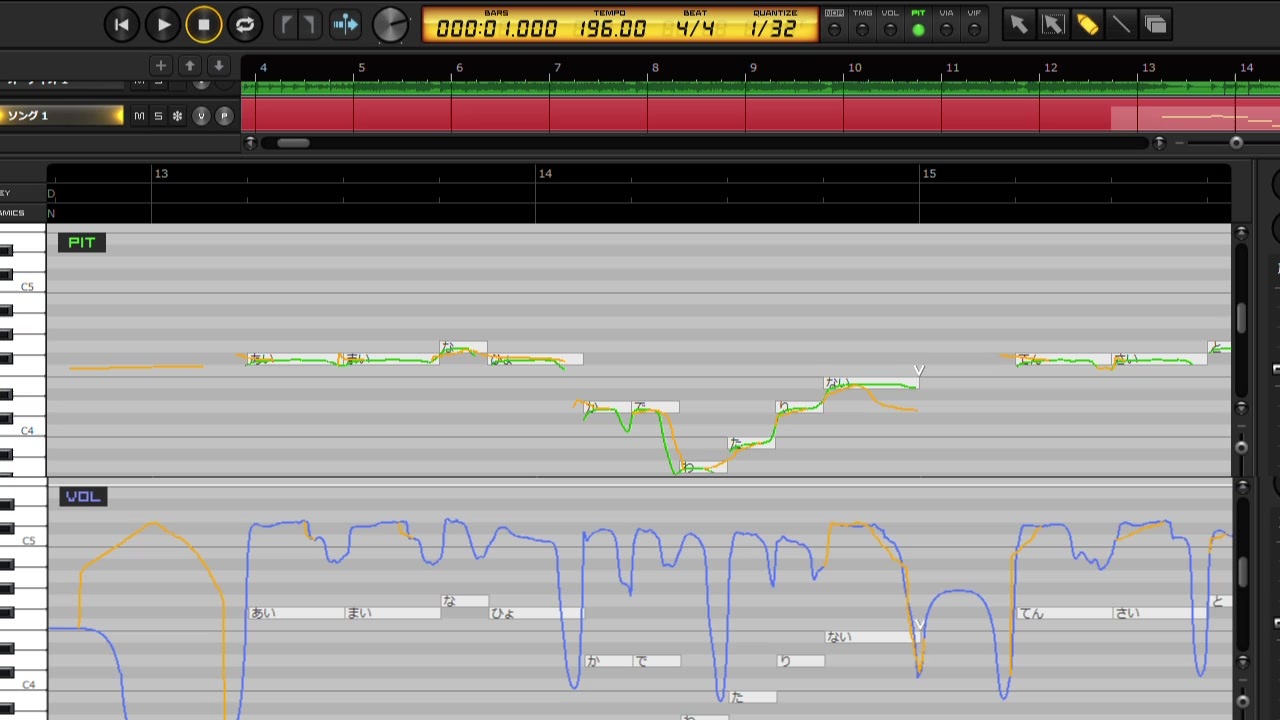The height and width of the screenshot is (720, 1280).
Task: Start playback with the Play button
Action: [x=163, y=25]
